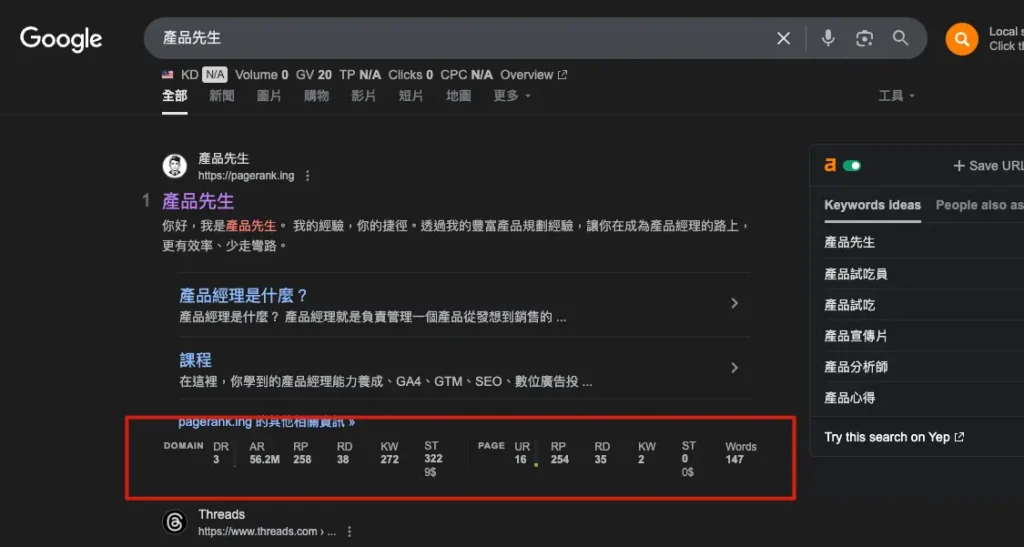The height and width of the screenshot is (547, 1024).
Task: Select the People also ask tab
Action: point(980,205)
